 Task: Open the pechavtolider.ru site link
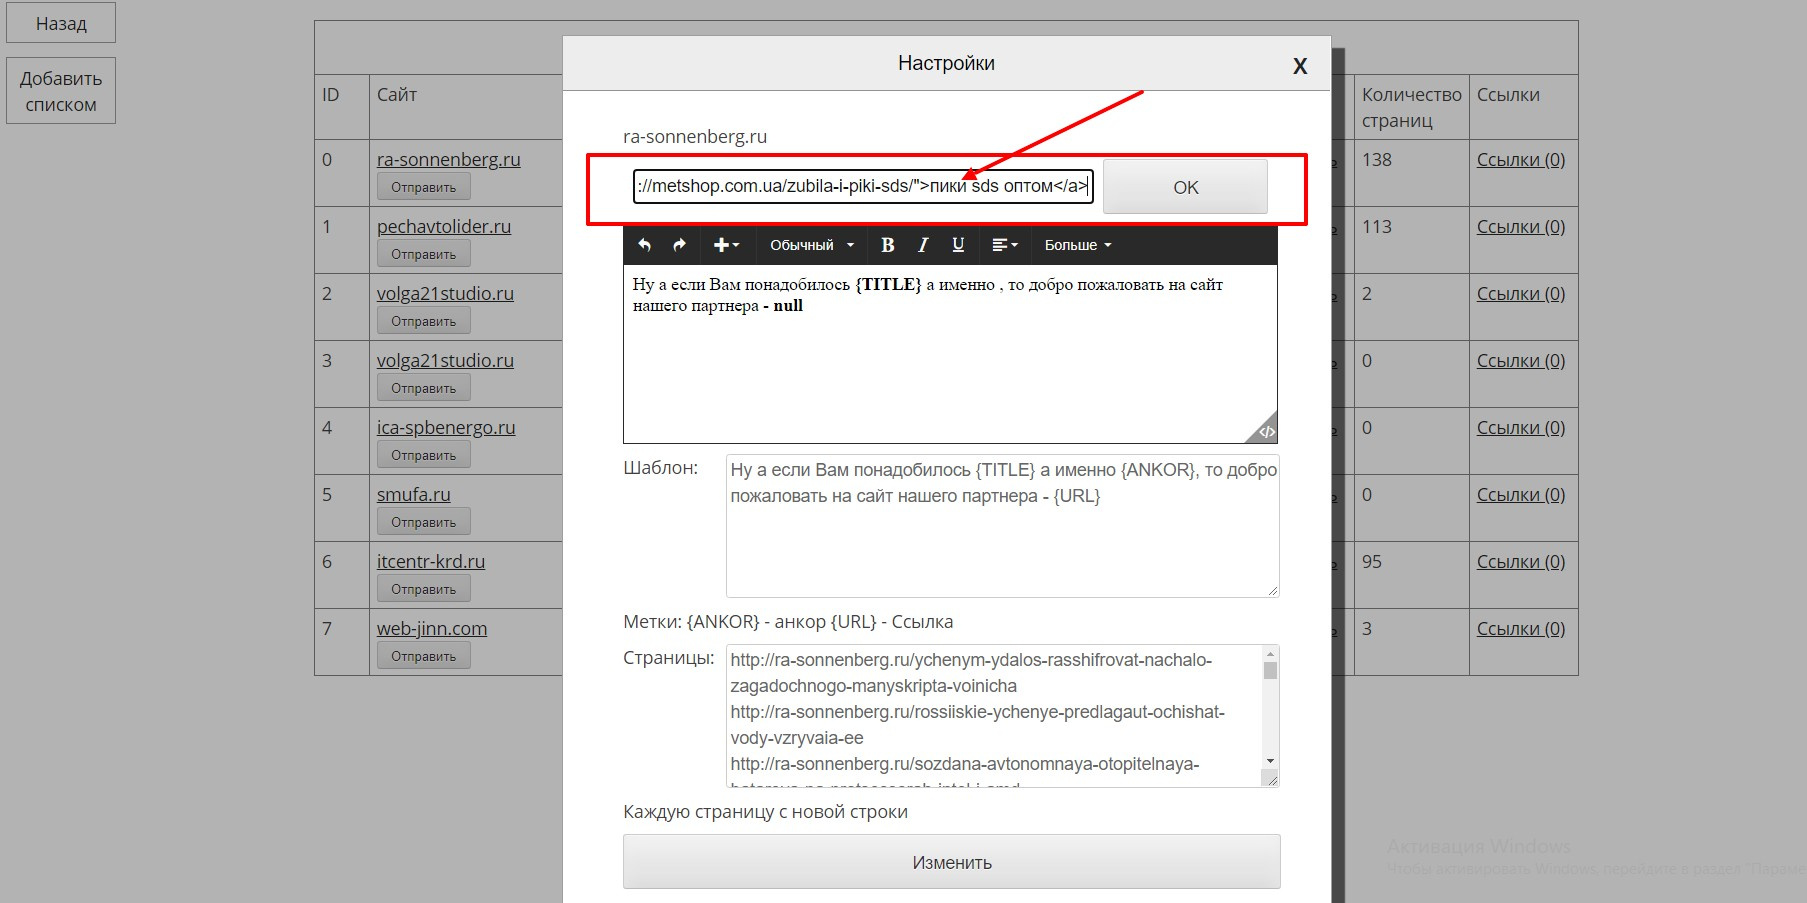pyautogui.click(x=444, y=226)
